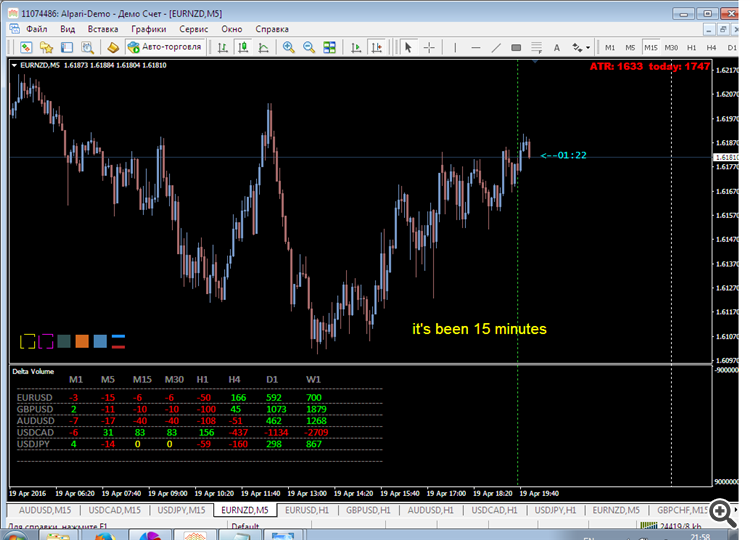
Task: Click the 'it's been 15 minutes' yellow text
Action: (x=479, y=329)
